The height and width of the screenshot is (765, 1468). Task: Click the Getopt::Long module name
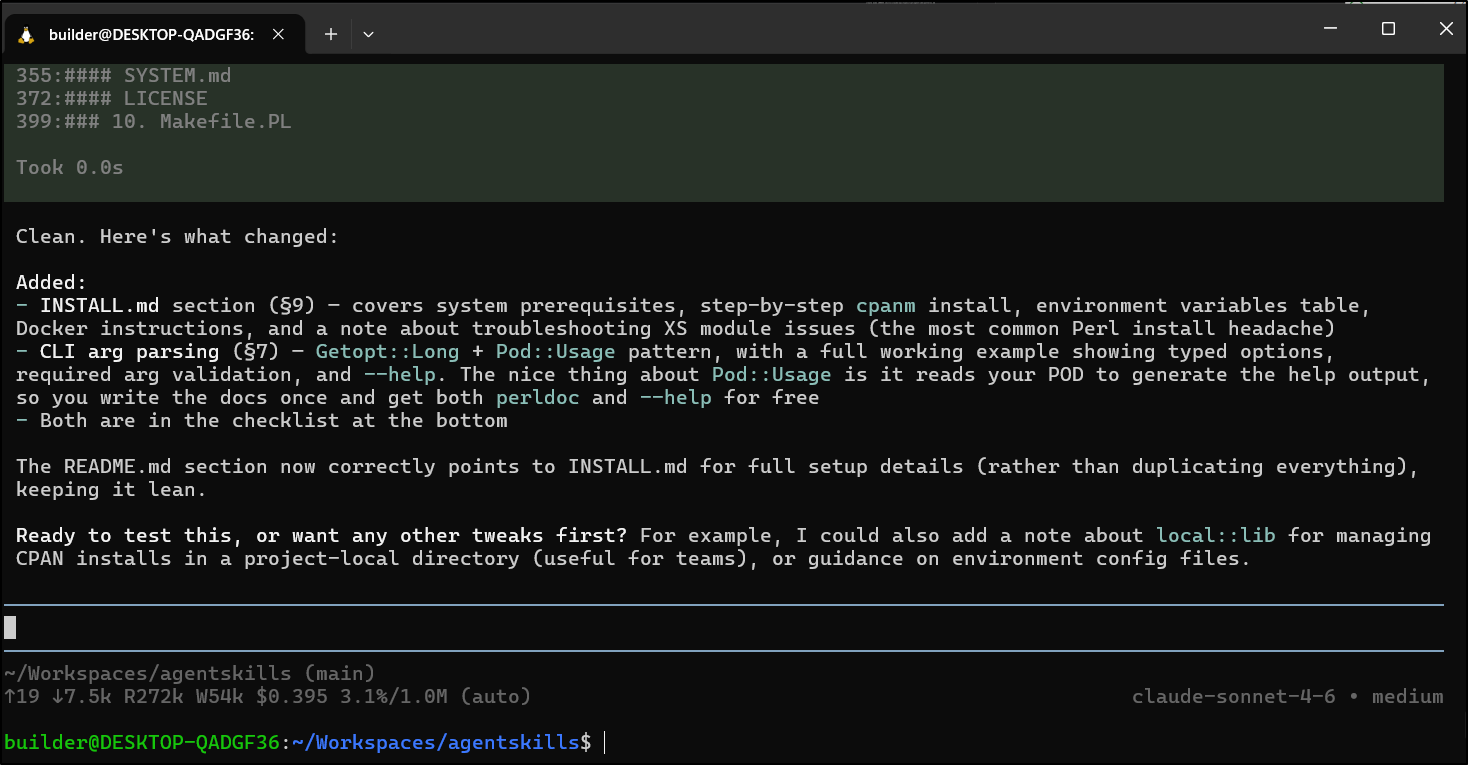(387, 352)
